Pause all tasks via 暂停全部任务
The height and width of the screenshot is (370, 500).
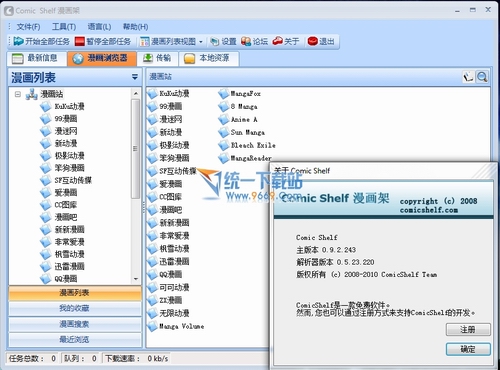pyautogui.click(x=103, y=41)
